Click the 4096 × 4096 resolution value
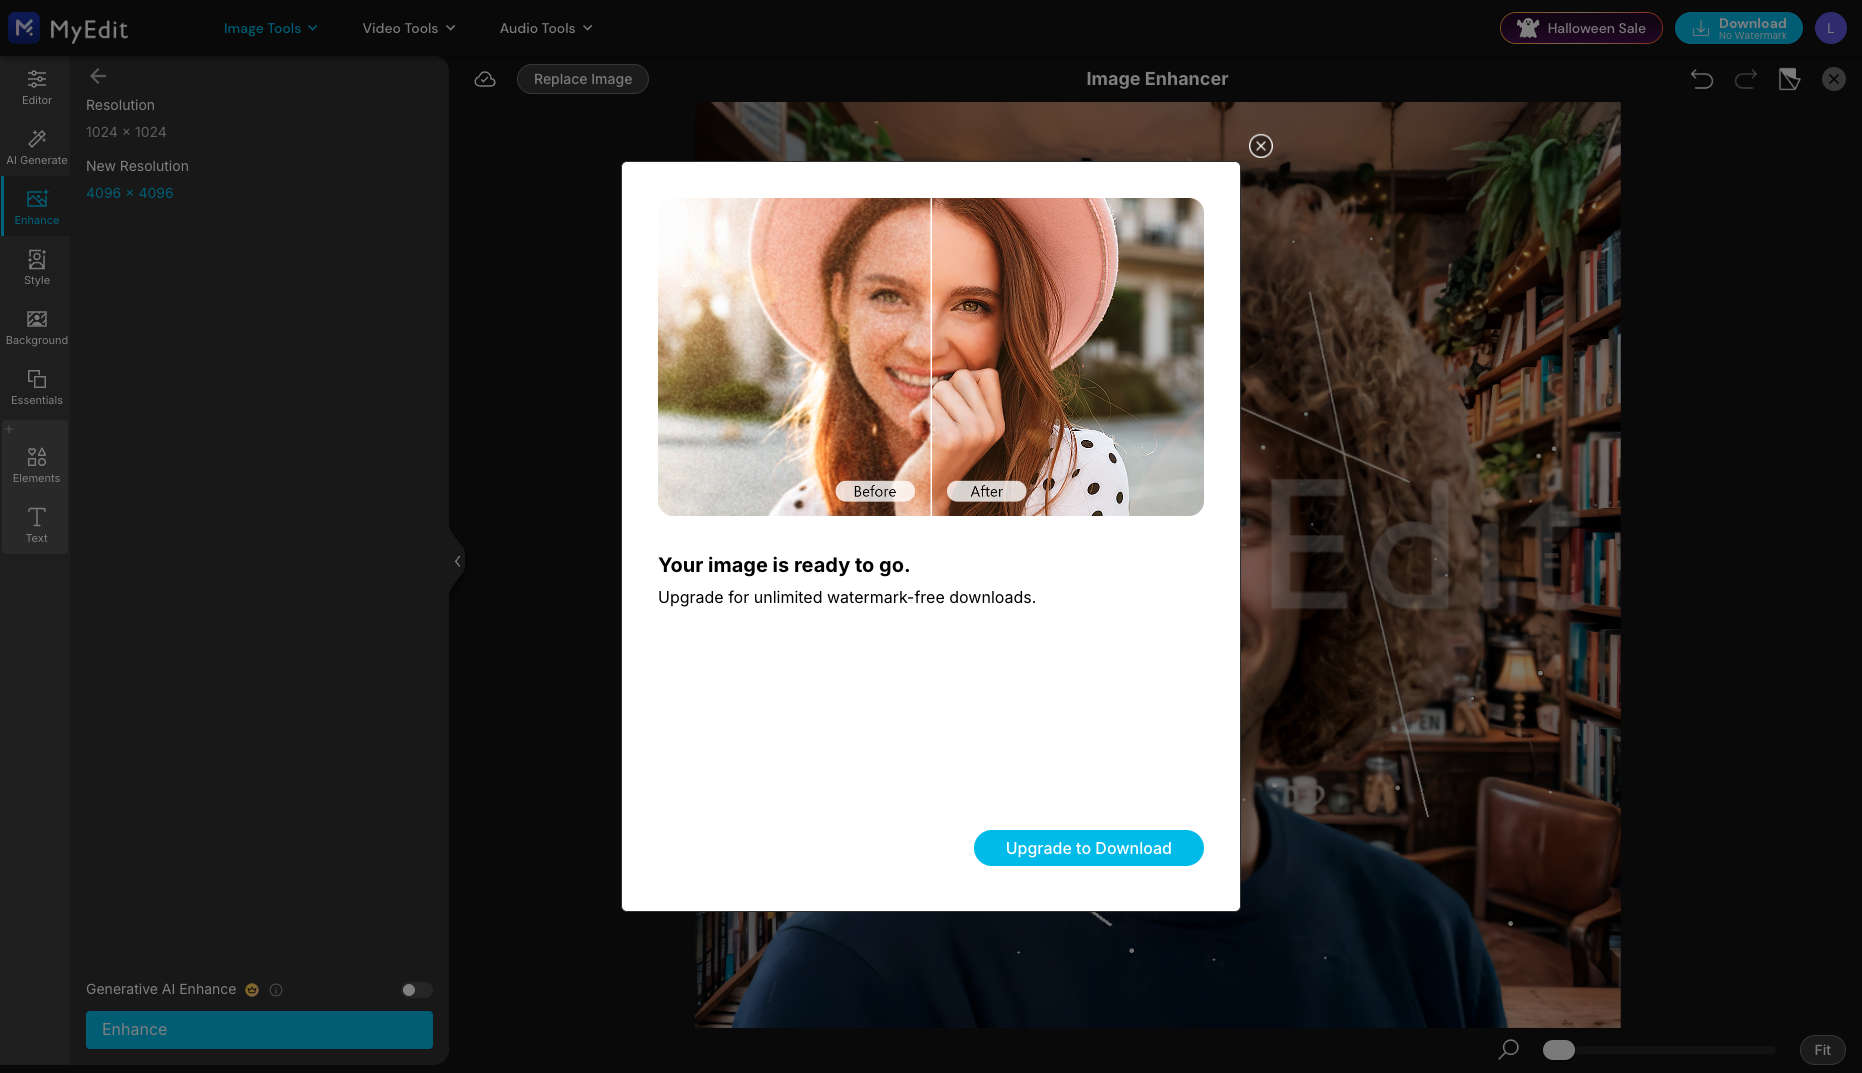The height and width of the screenshot is (1073, 1862). click(x=130, y=193)
